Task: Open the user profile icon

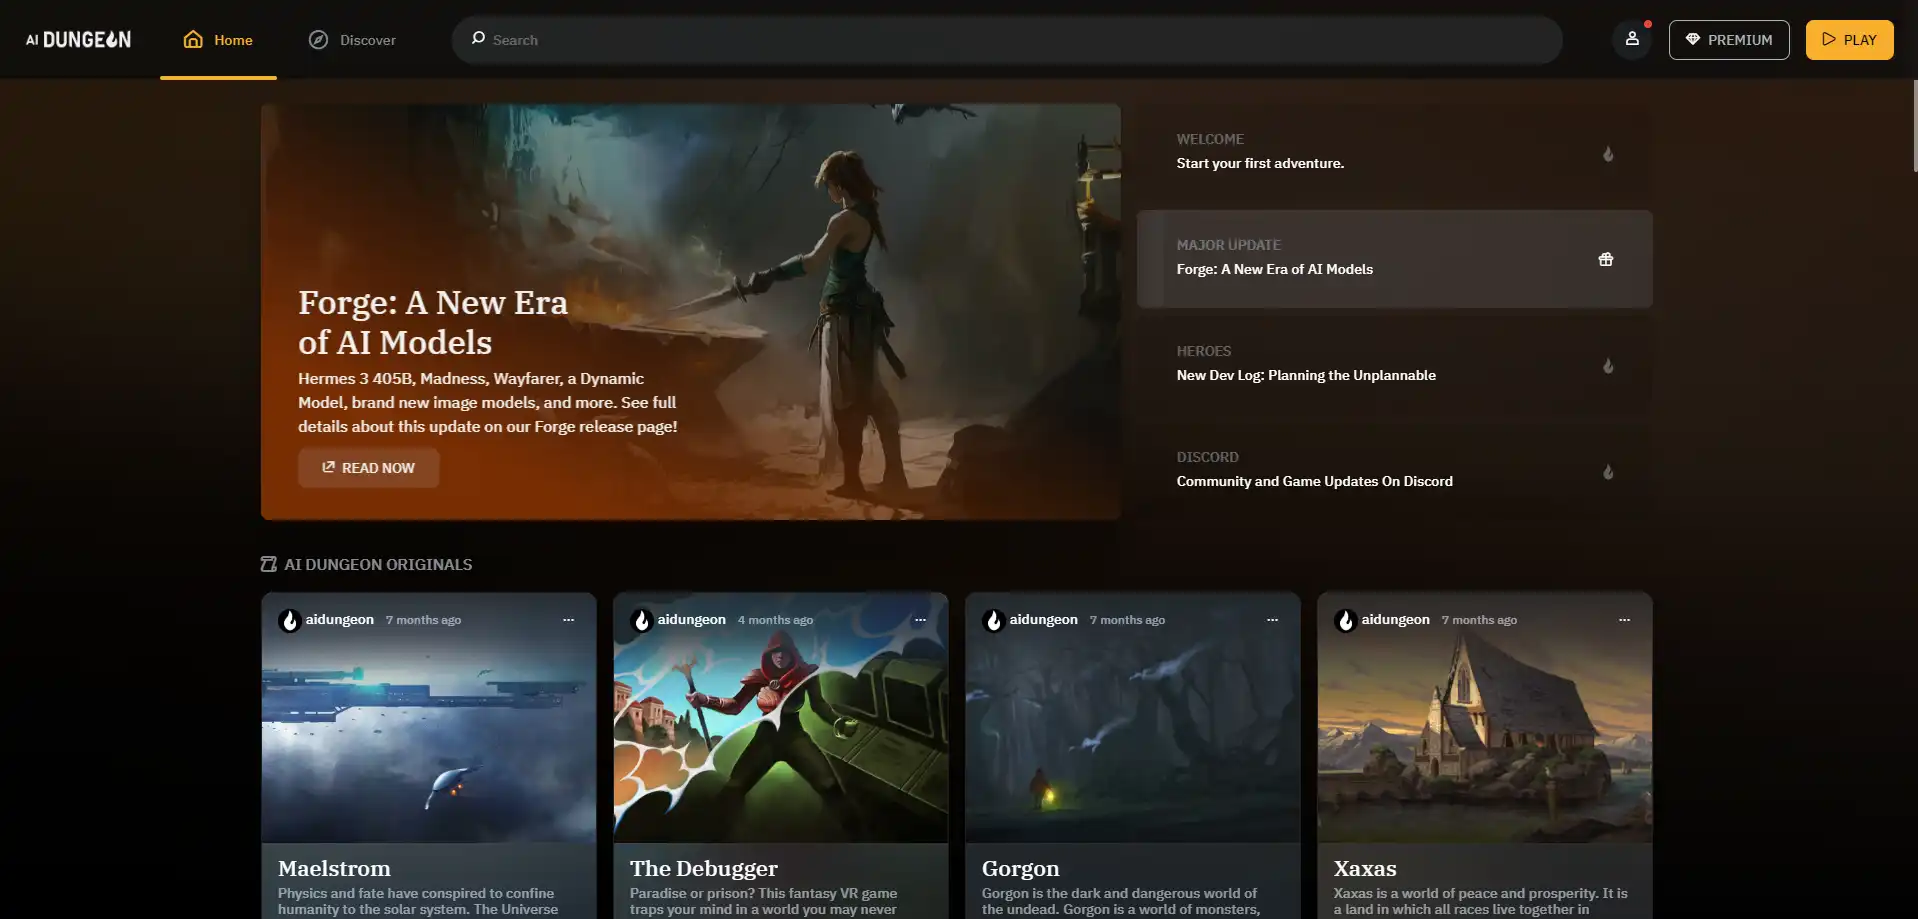Action: click(1632, 39)
